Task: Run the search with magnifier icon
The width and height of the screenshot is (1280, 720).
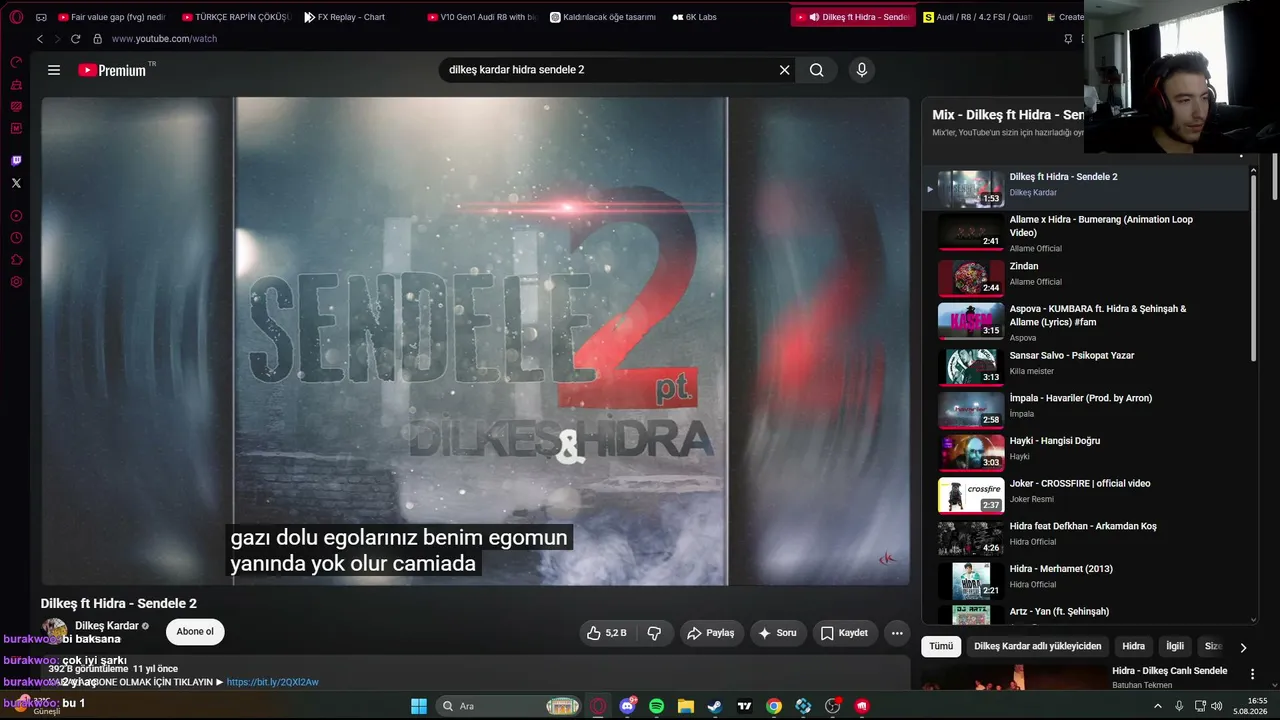Action: click(817, 70)
